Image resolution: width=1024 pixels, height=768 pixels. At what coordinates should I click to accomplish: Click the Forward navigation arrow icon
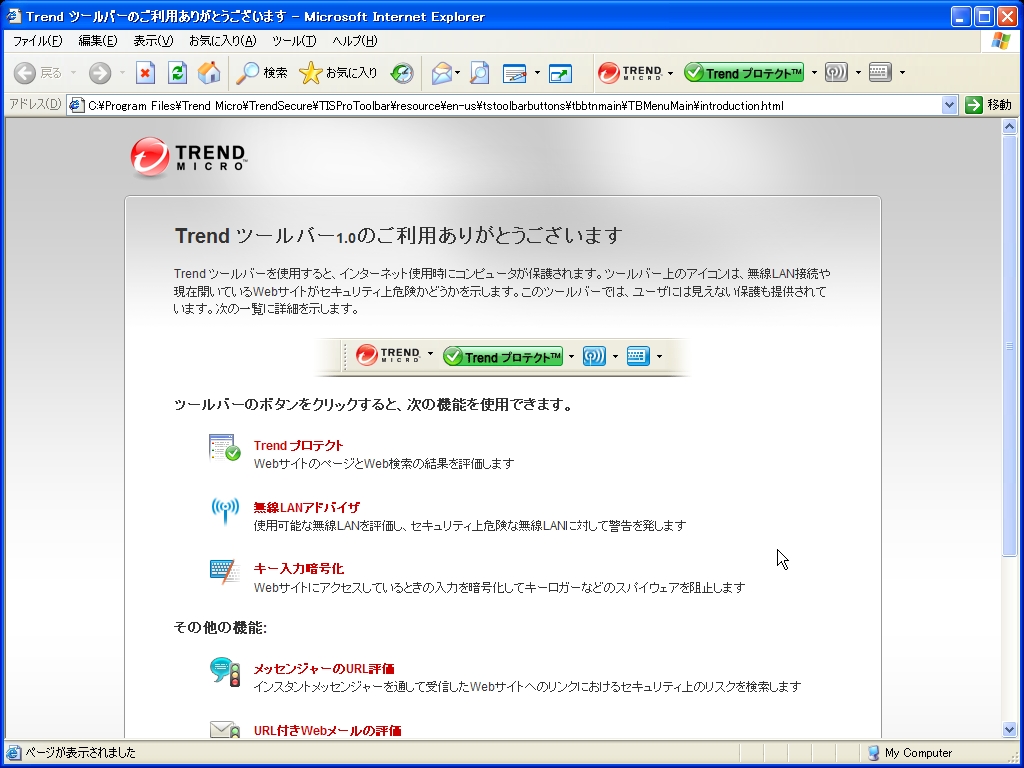tap(100, 72)
